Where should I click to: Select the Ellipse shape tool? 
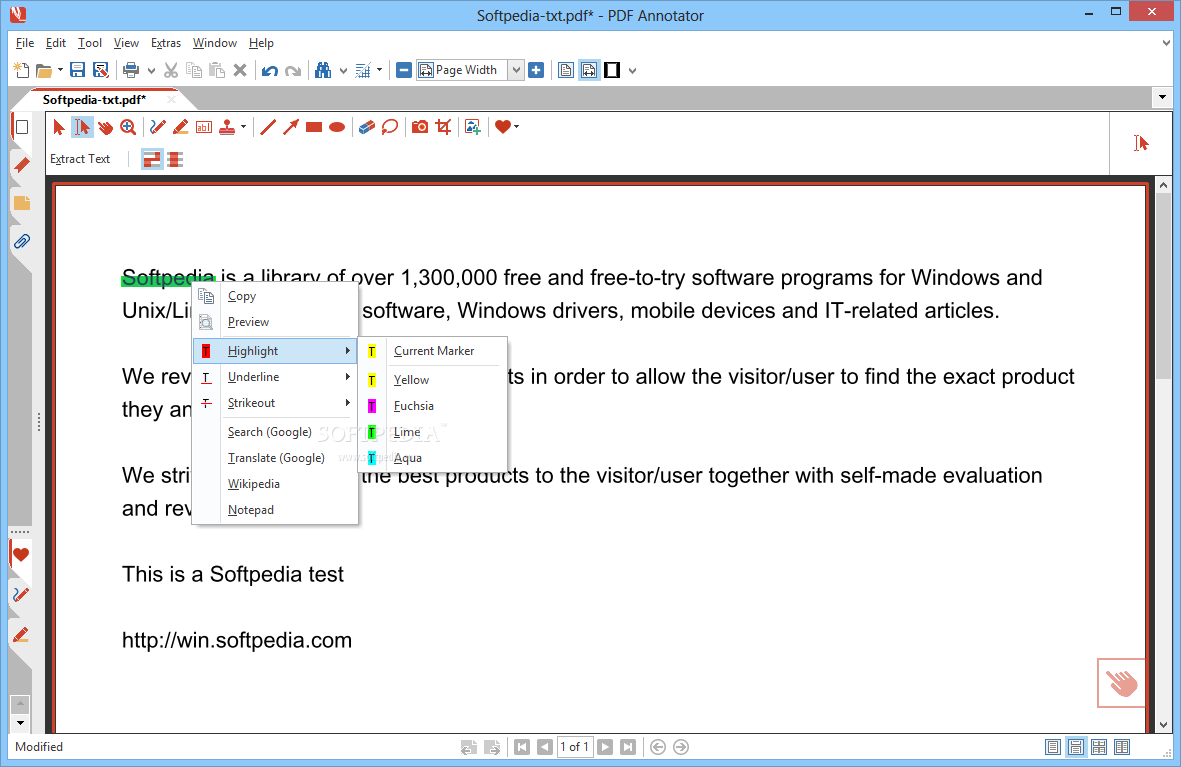337,127
